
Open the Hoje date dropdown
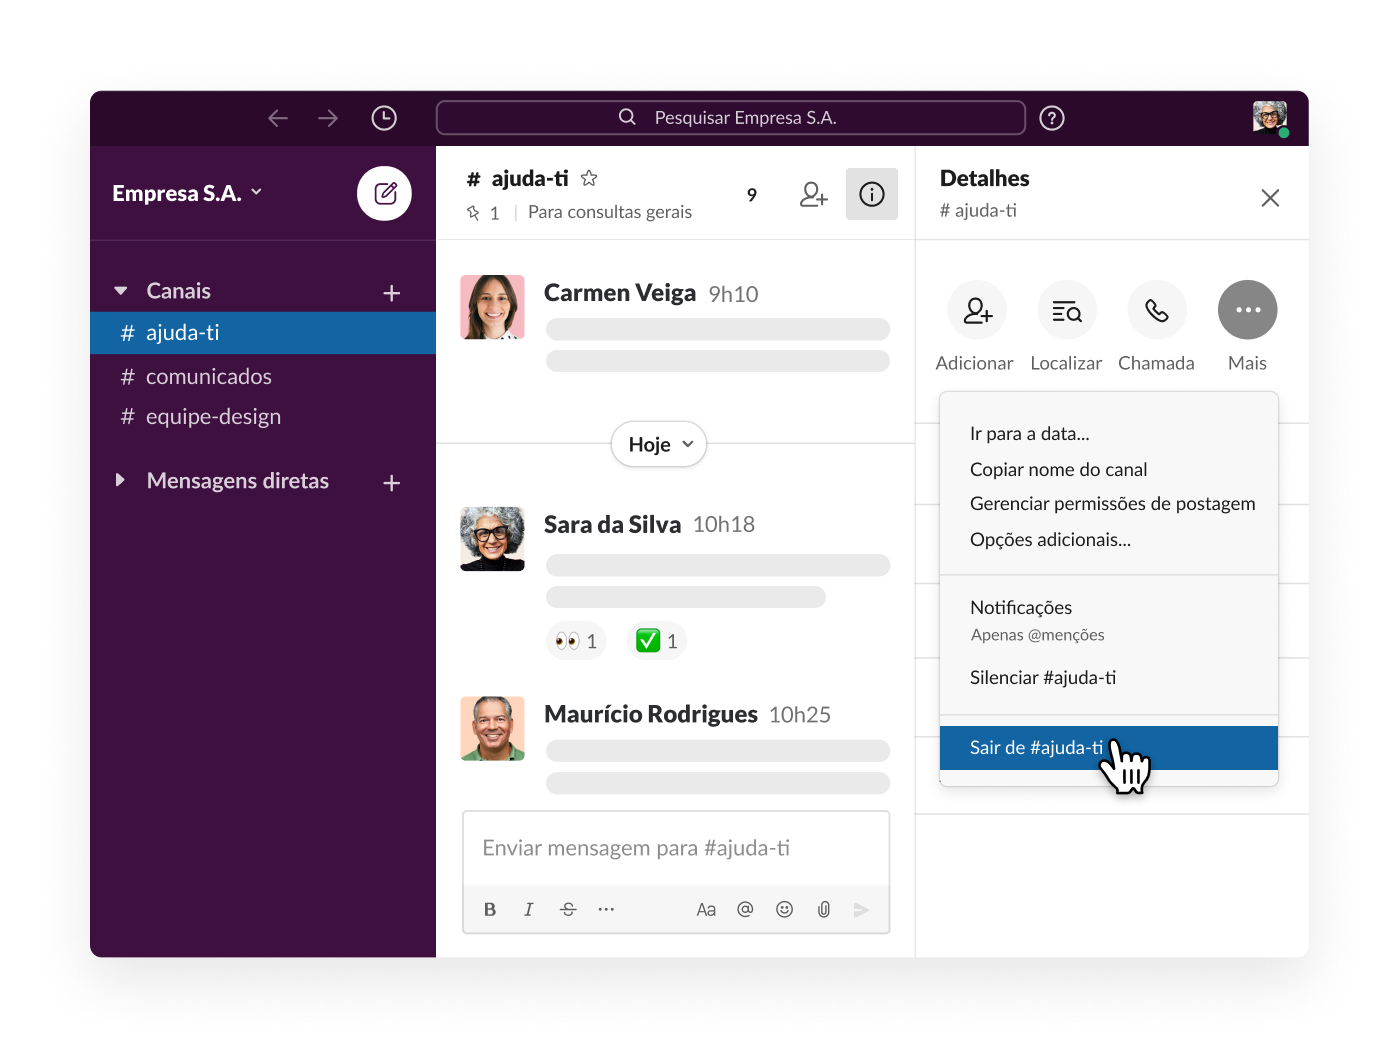(x=659, y=444)
